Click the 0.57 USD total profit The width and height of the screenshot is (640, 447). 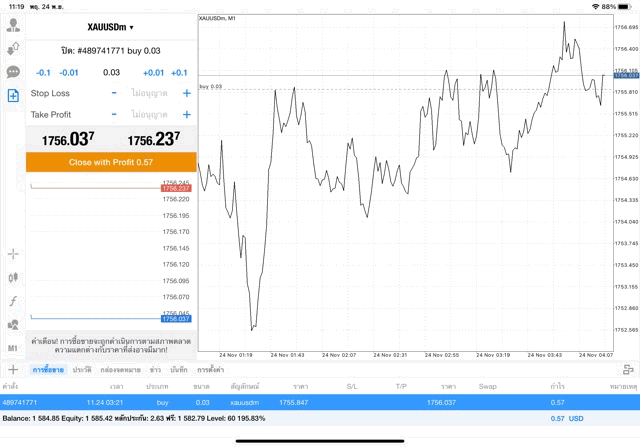click(x=567, y=418)
